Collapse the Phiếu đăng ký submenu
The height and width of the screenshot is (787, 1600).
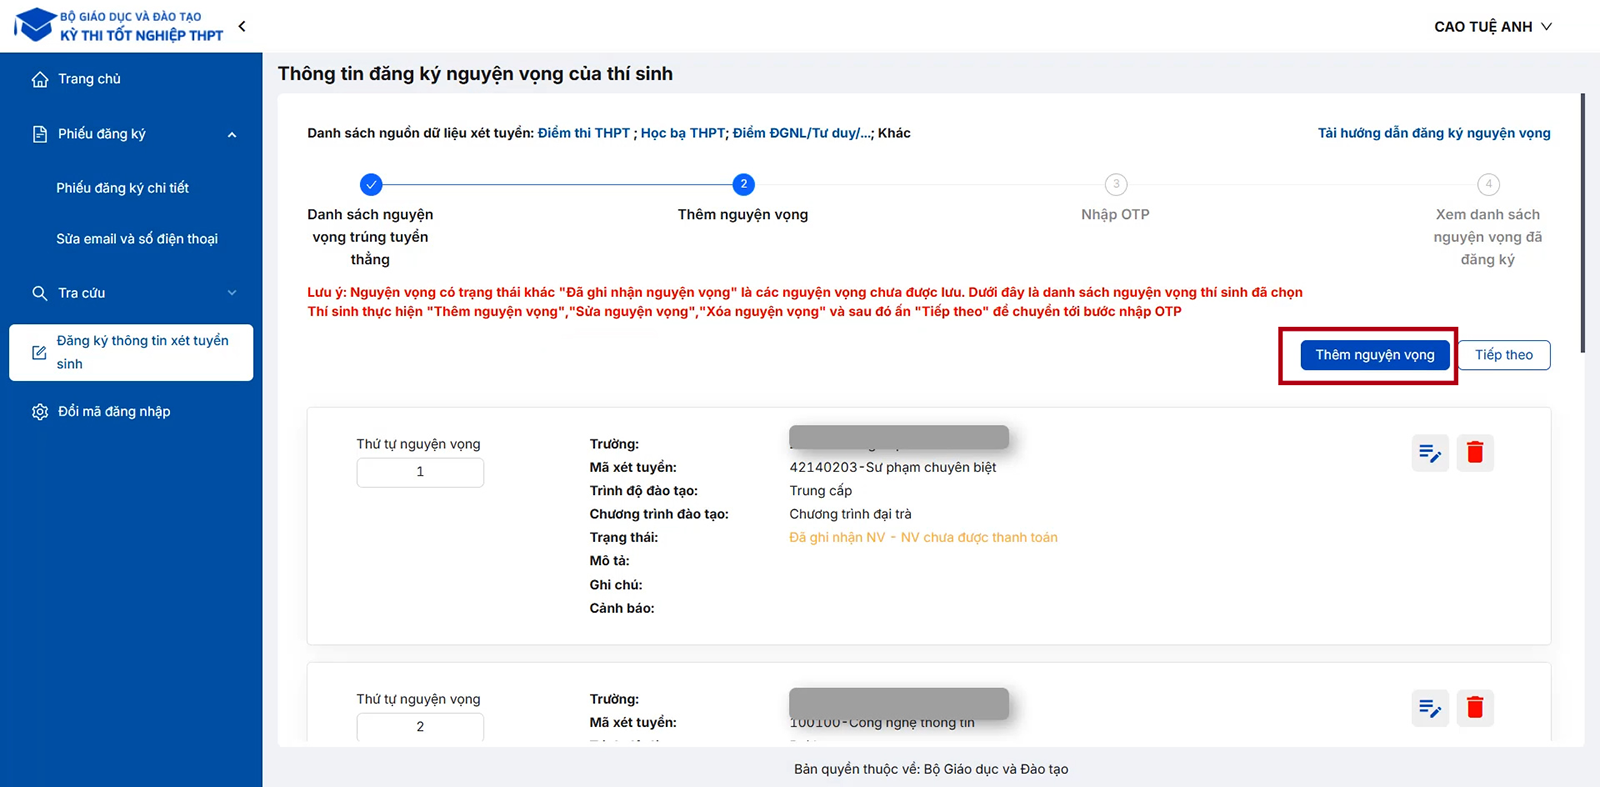[x=232, y=135]
